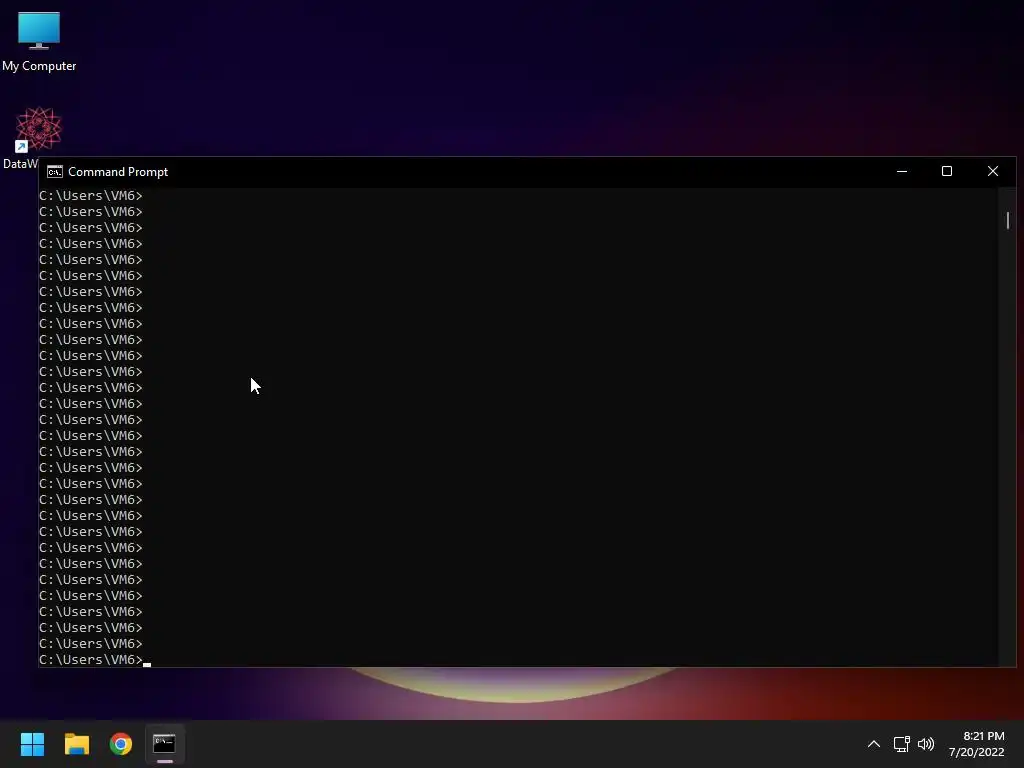The height and width of the screenshot is (768, 1024).
Task: Click the Command Prompt scrollbar thumb
Action: pyautogui.click(x=1008, y=221)
